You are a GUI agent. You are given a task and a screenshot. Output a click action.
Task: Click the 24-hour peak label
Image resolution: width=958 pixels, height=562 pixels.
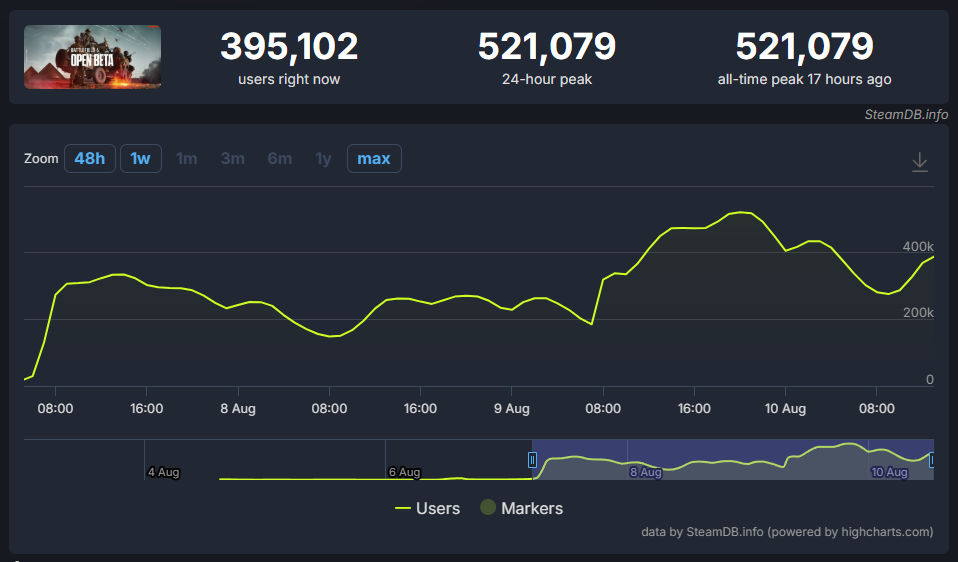547,79
